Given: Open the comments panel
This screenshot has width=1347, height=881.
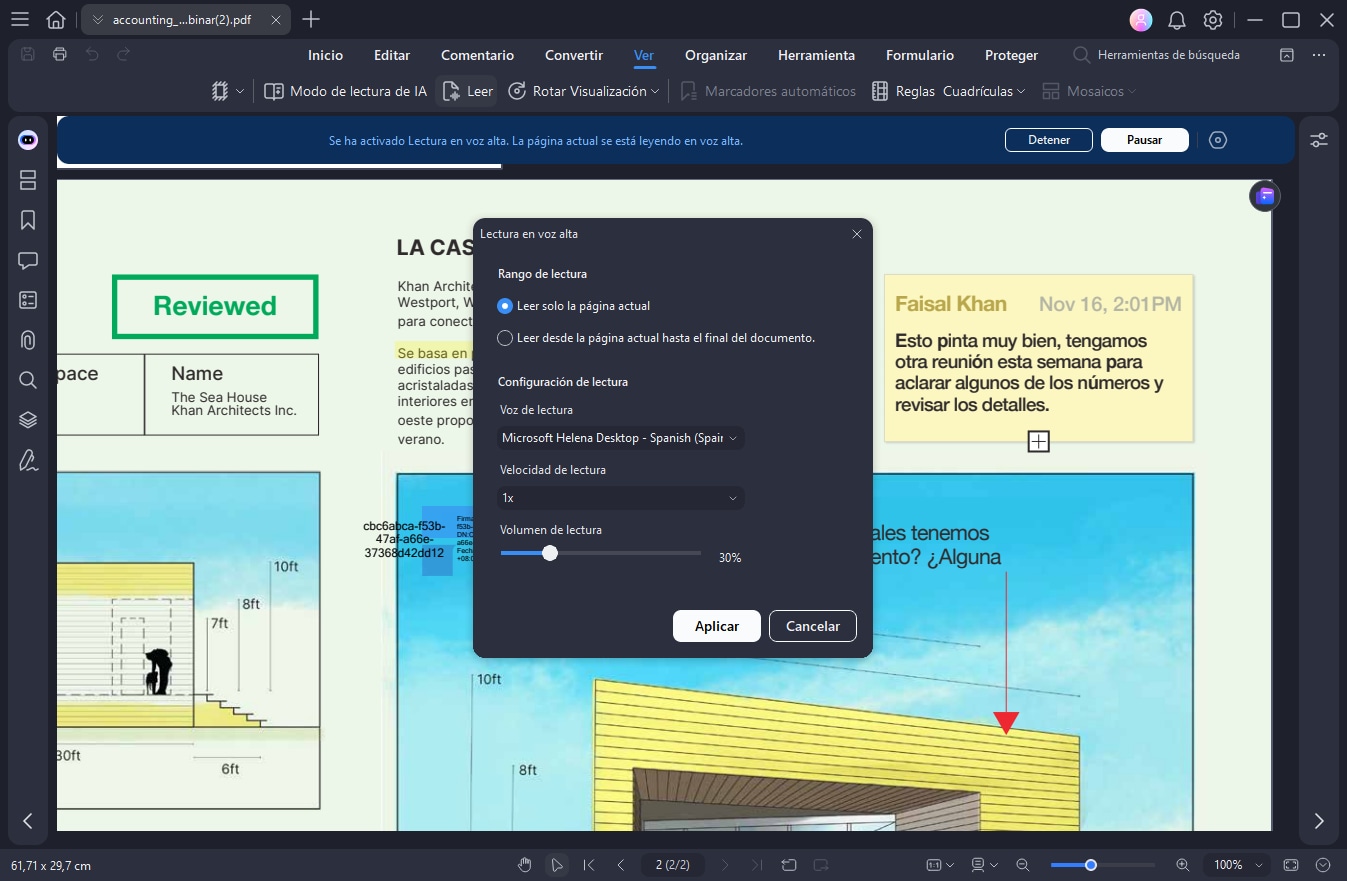Looking at the screenshot, I should pos(28,261).
